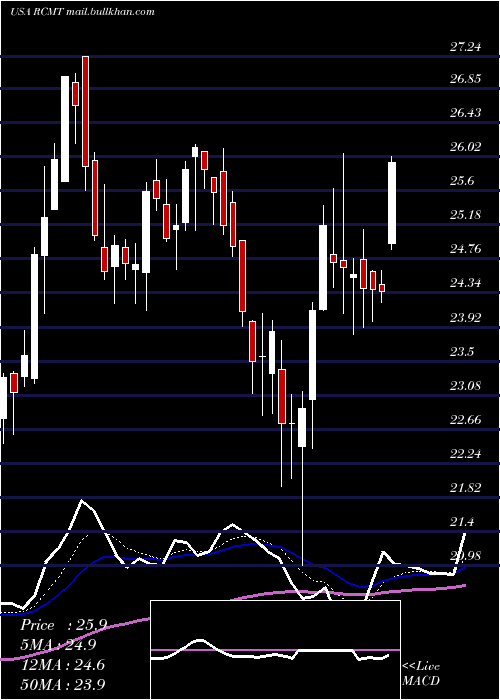Click the 21.4 price axis label

tap(462, 521)
